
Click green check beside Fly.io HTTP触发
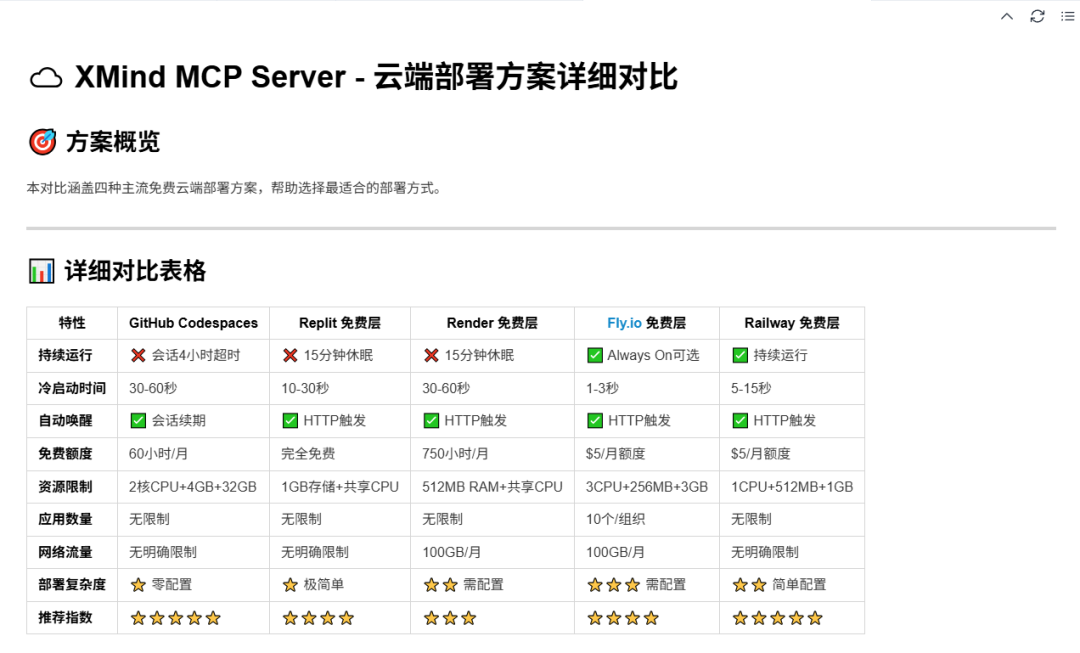pos(595,421)
